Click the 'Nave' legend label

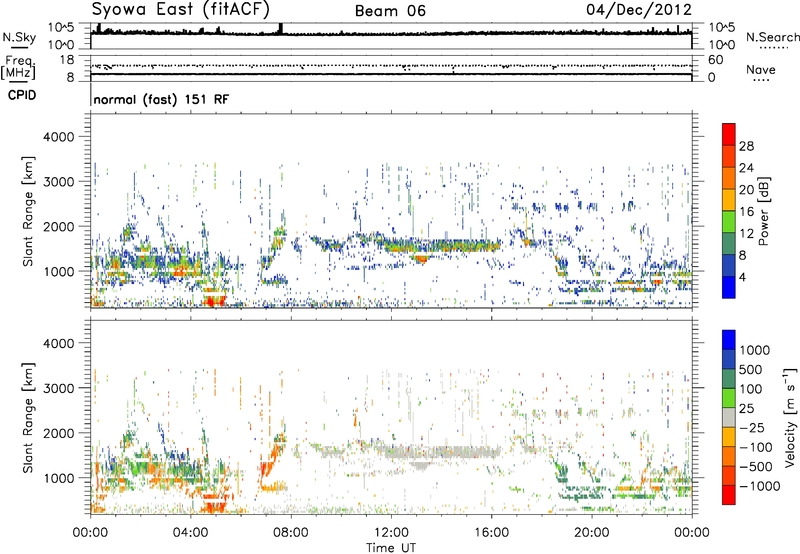tap(761, 70)
